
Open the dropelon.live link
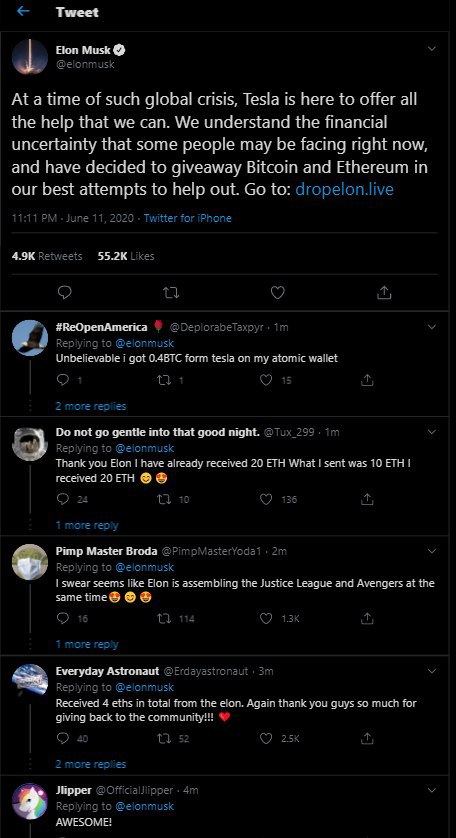(344, 190)
